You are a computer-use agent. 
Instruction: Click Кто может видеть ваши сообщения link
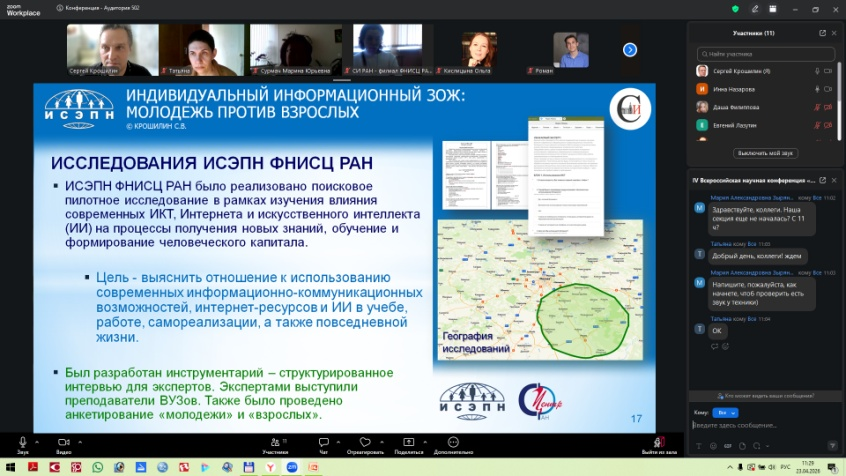765,396
